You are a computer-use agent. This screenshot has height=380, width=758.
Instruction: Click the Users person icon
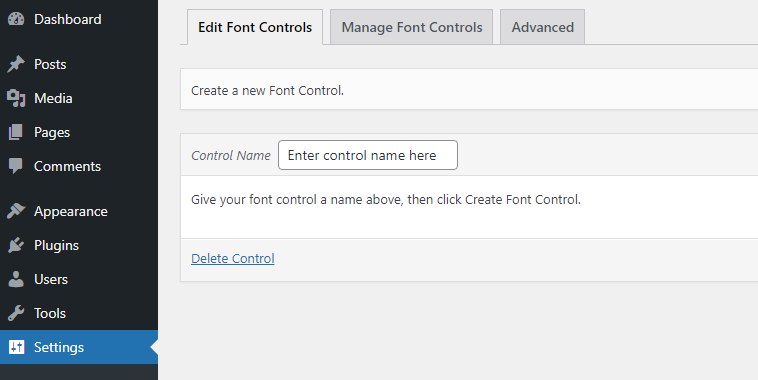tap(16, 279)
